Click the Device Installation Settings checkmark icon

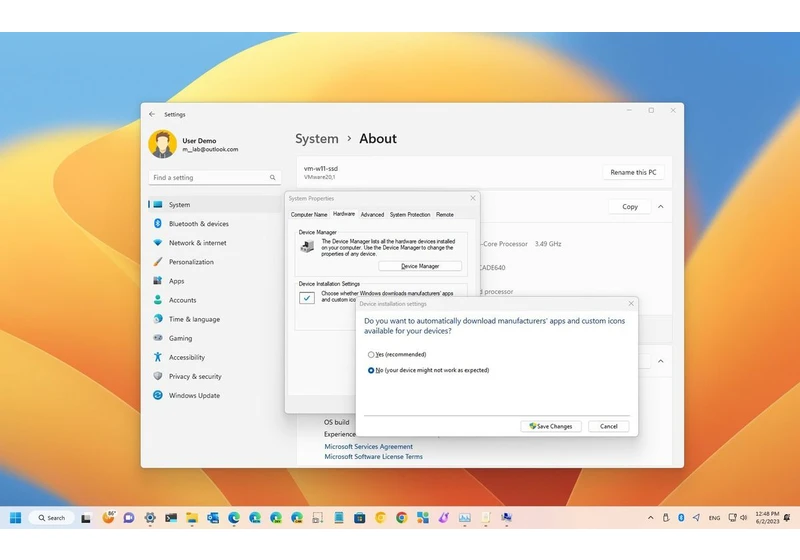307,298
